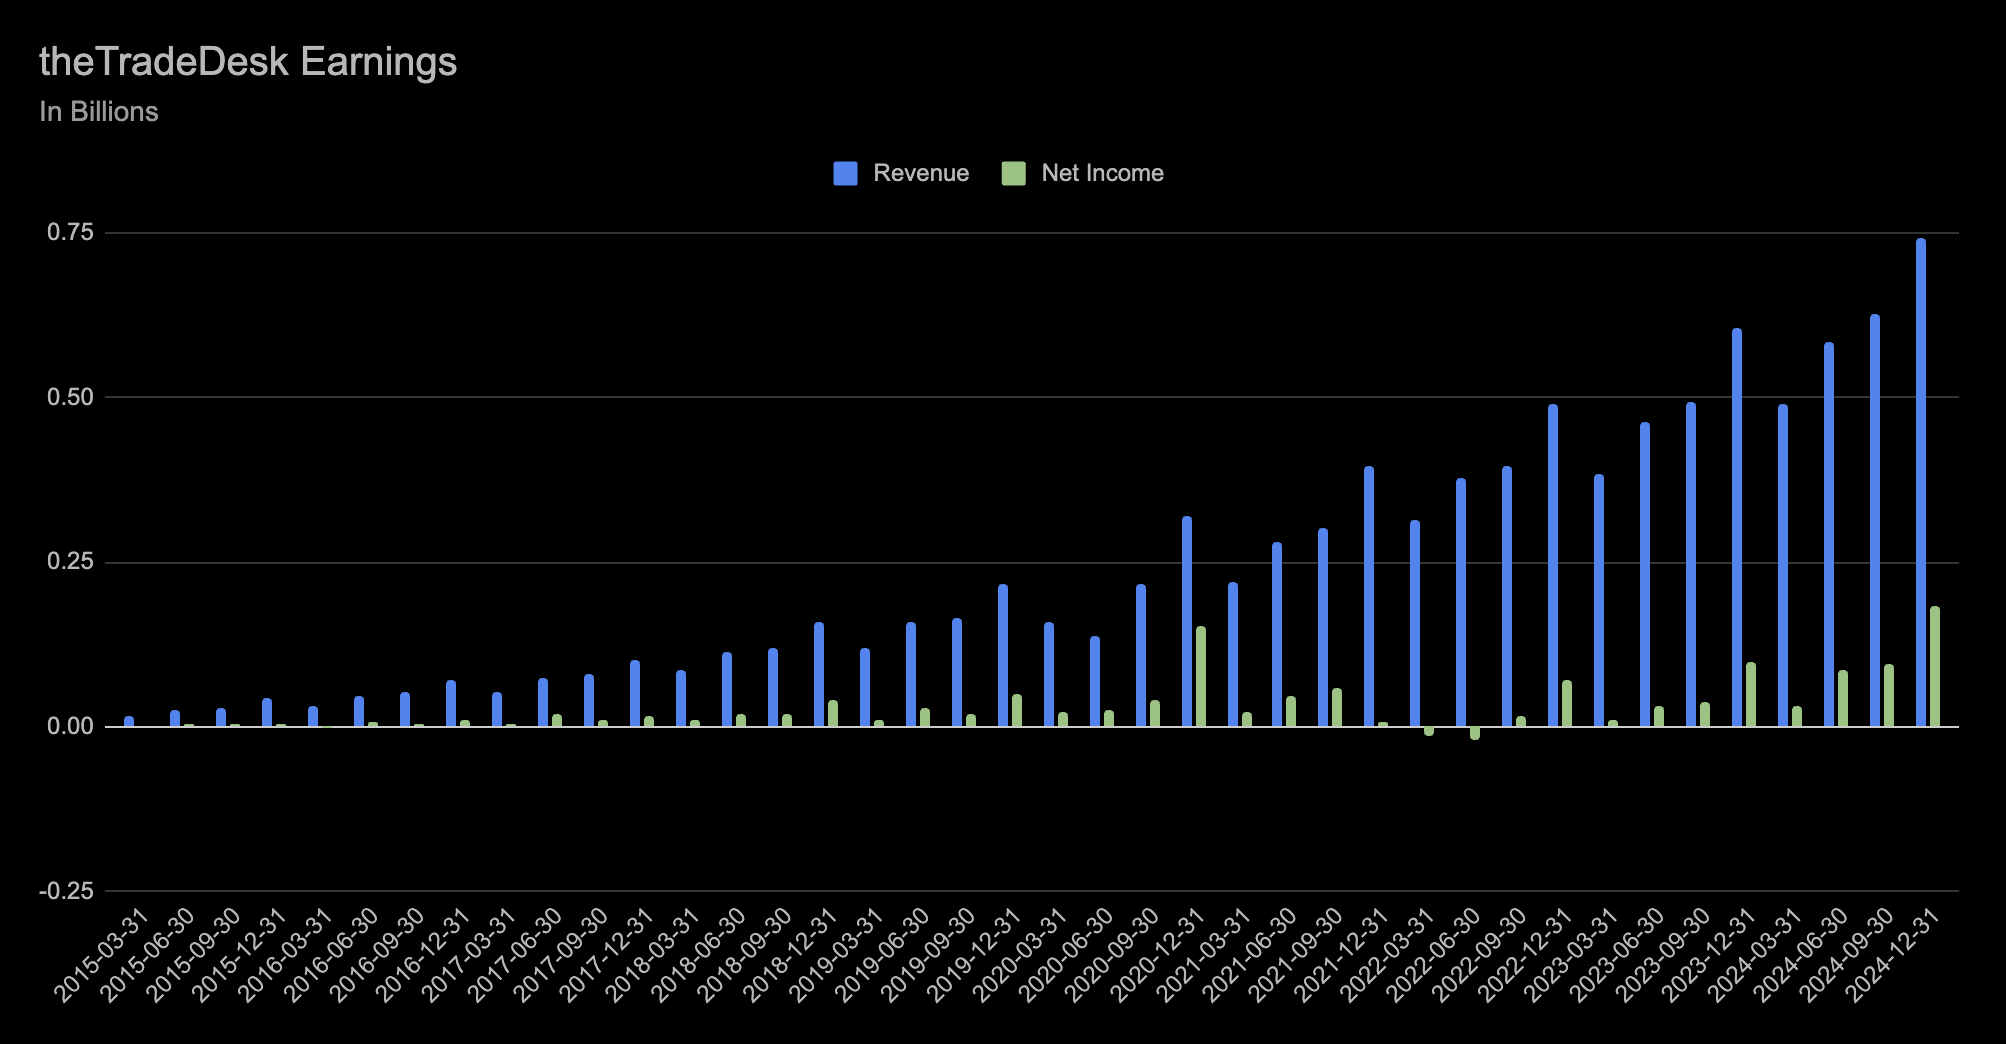
Task: Click the In Billions subtitle
Action: [x=99, y=112]
